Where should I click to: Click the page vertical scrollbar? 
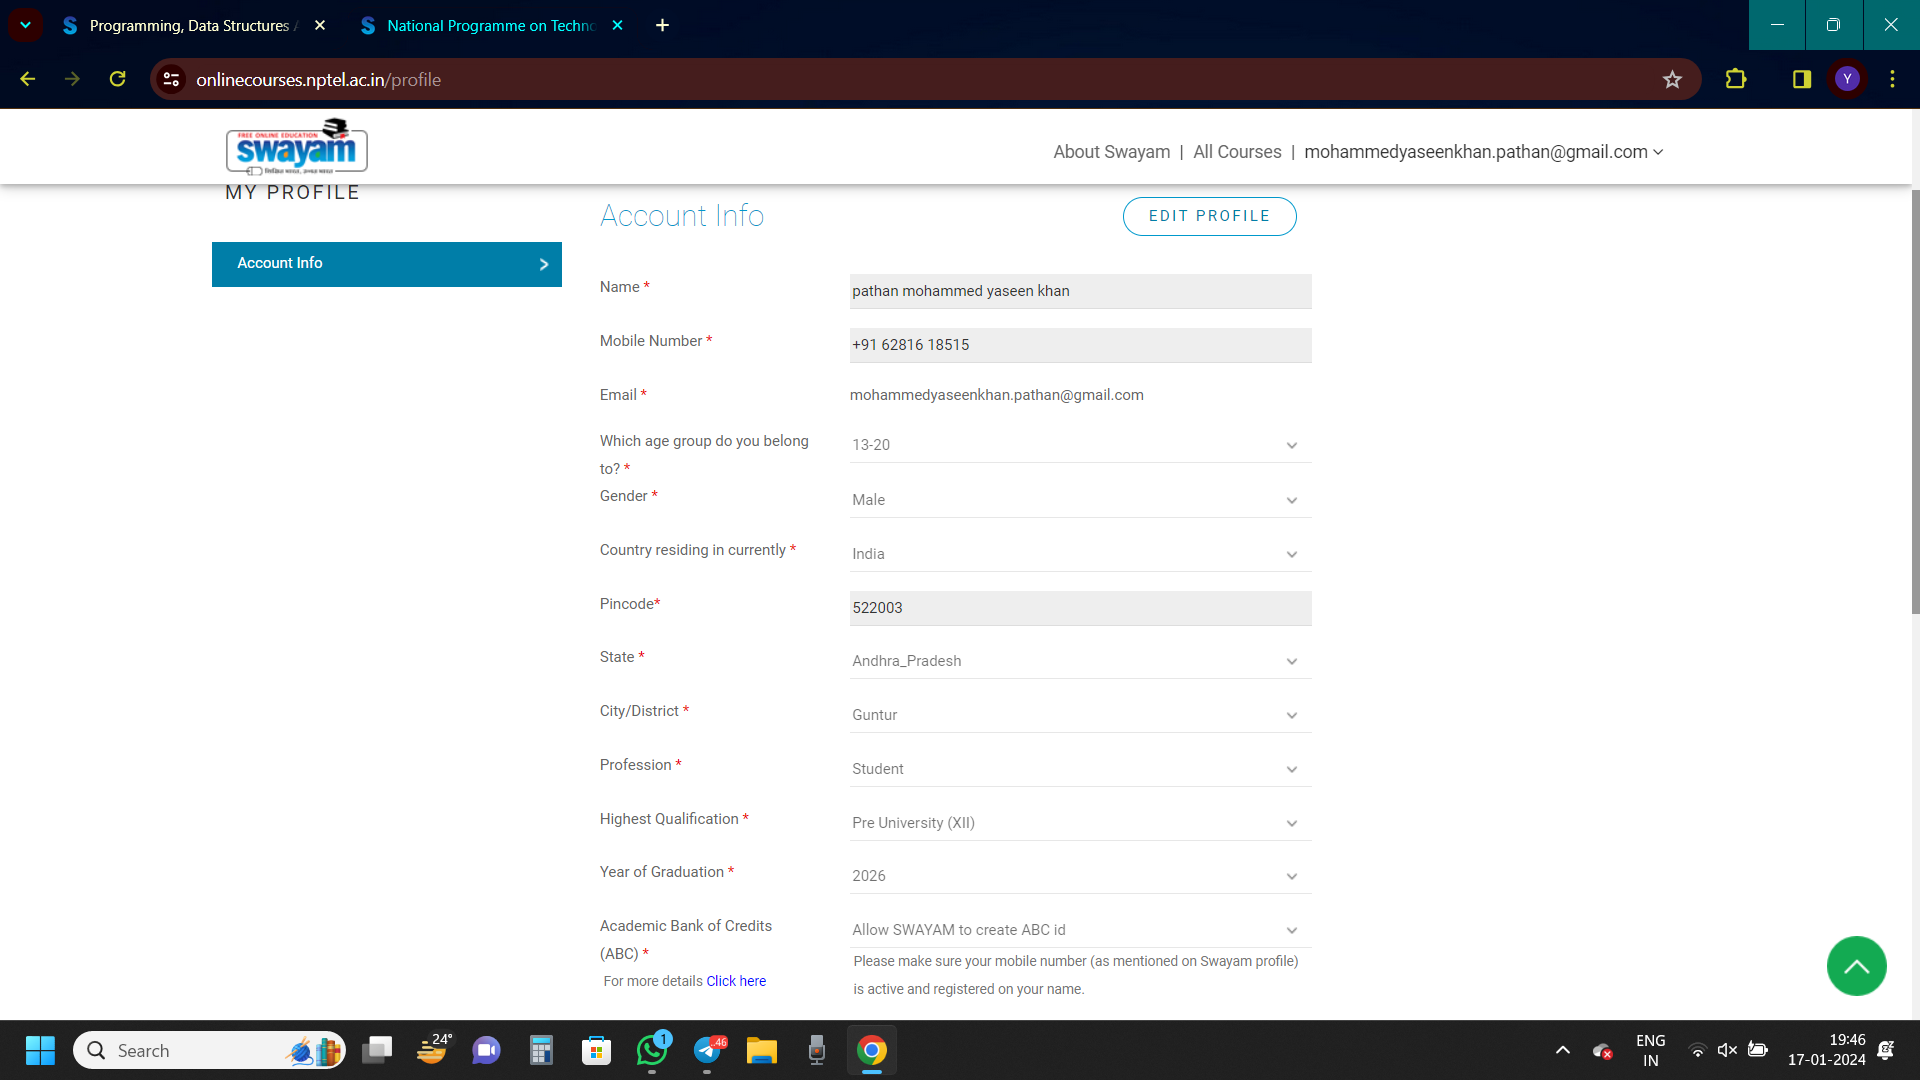pyautogui.click(x=1914, y=400)
